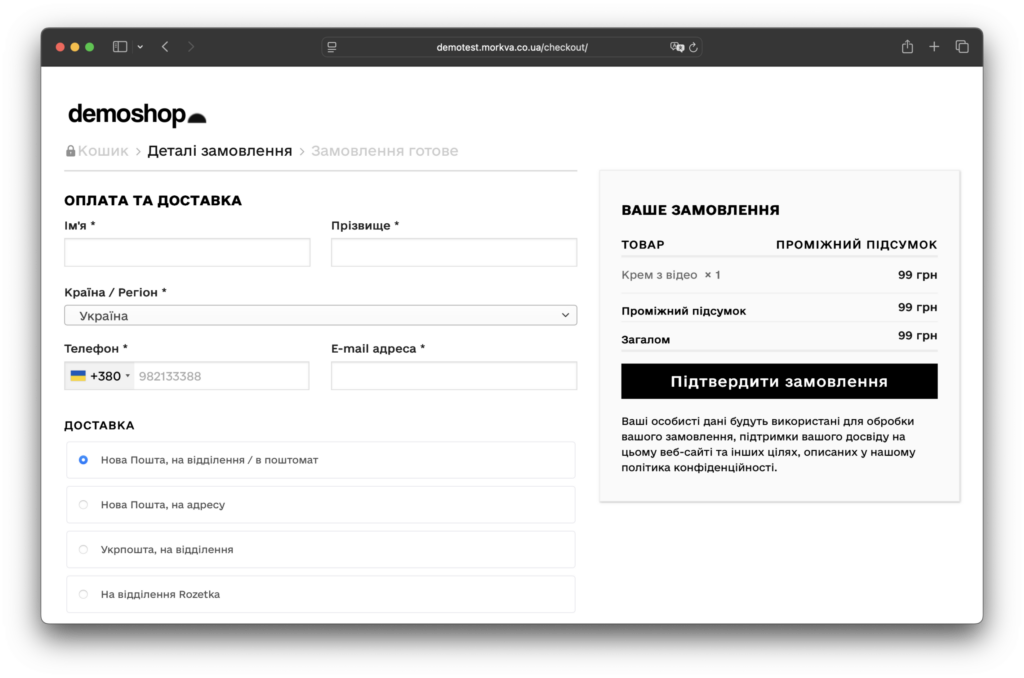Click the E-mail адреса input field
1024x678 pixels.
coord(454,376)
